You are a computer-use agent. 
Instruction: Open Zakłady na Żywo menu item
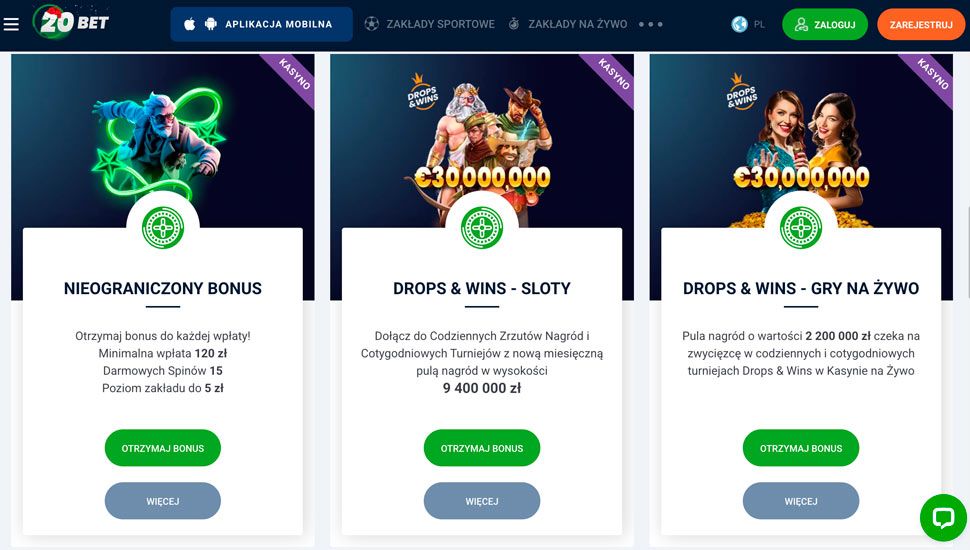coord(577,24)
